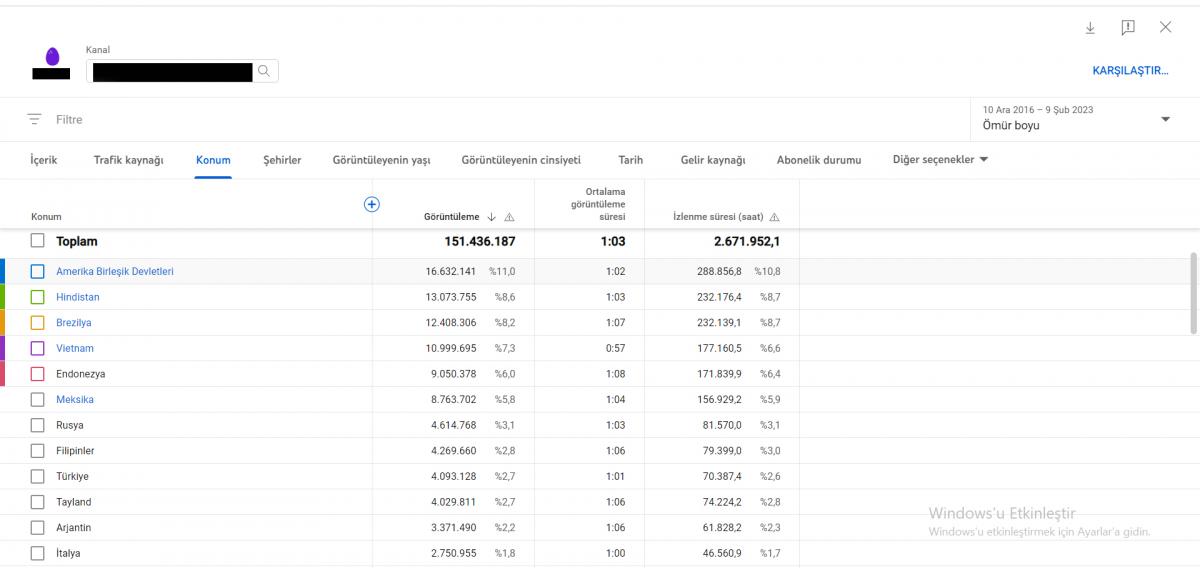Open the Abonelik durumu tab
Image resolution: width=1200 pixels, height=568 pixels.
819,160
